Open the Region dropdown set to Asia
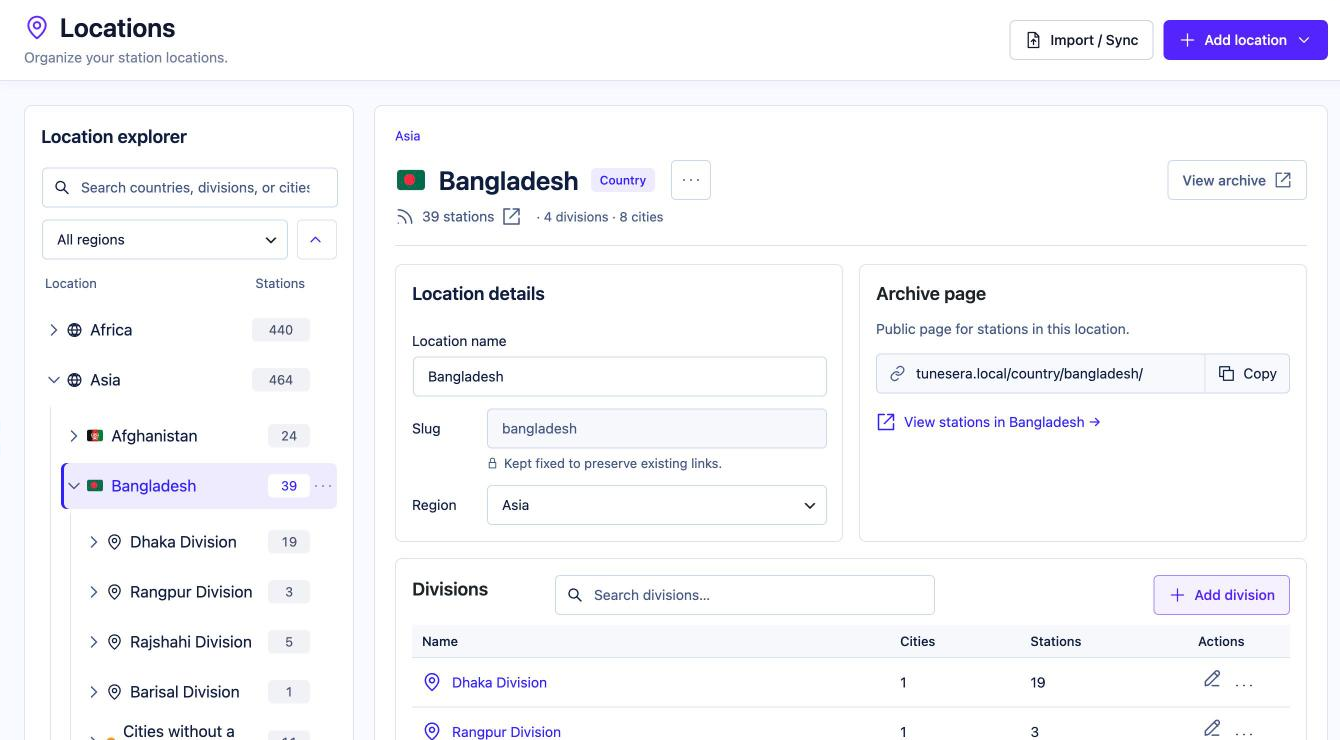Screen dimensions: 1340x740 click(657, 505)
